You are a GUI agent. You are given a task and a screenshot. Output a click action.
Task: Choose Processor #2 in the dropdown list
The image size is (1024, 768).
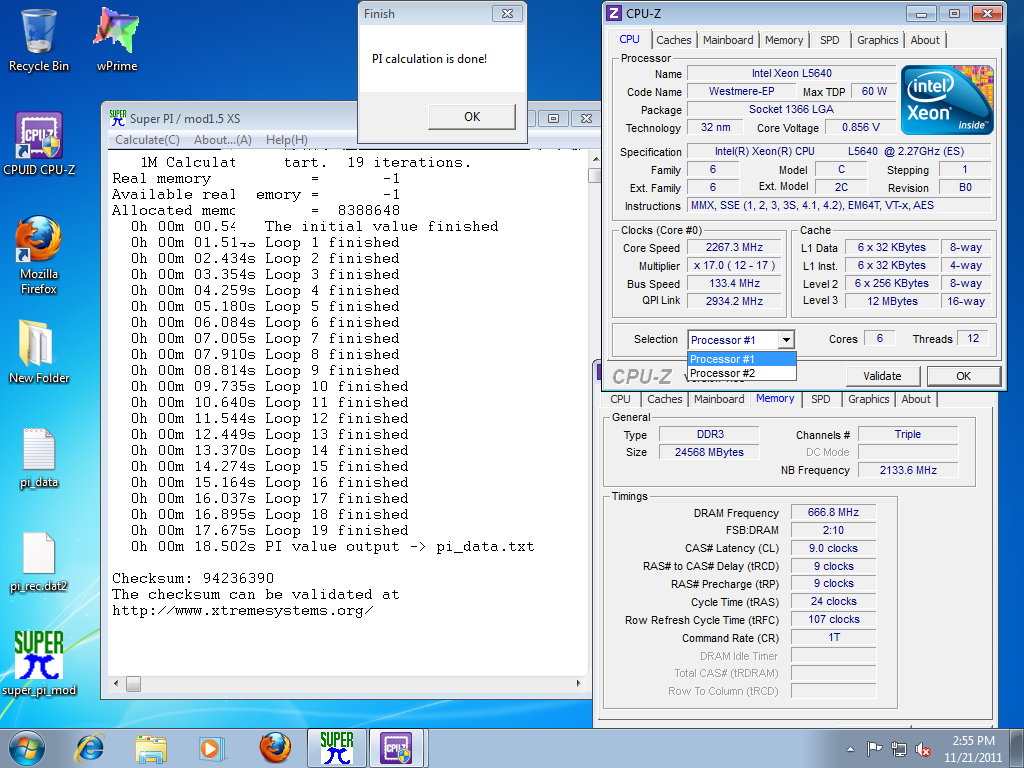741,373
